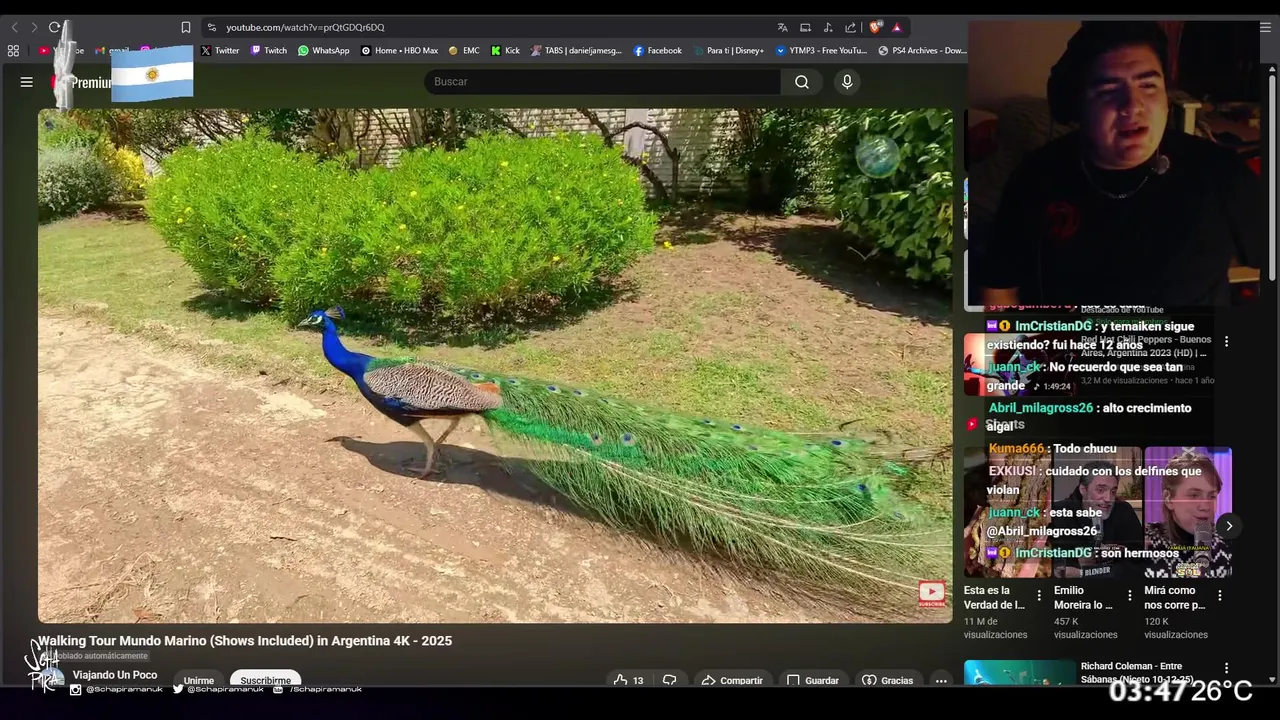The image size is (1280, 720).
Task: Reload the YouTube page
Action: coord(54,27)
